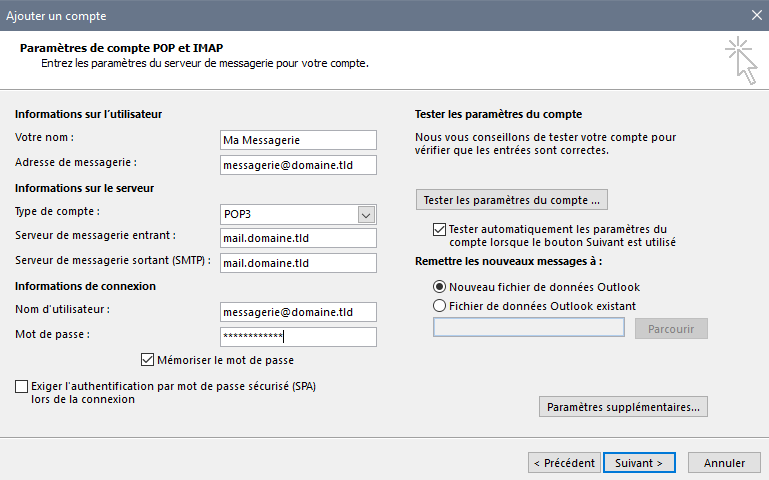Click the Mot de passe field

[298, 337]
